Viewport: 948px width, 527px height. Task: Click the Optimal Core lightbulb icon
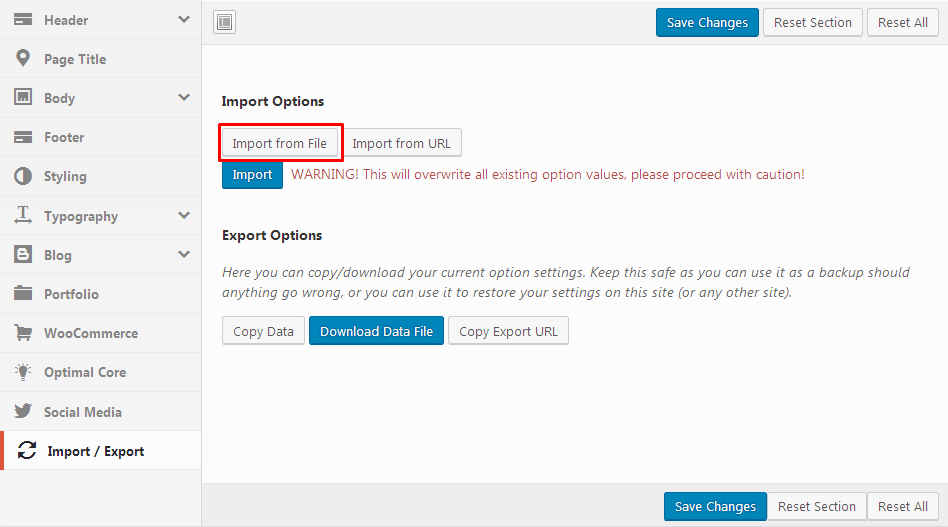(23, 372)
